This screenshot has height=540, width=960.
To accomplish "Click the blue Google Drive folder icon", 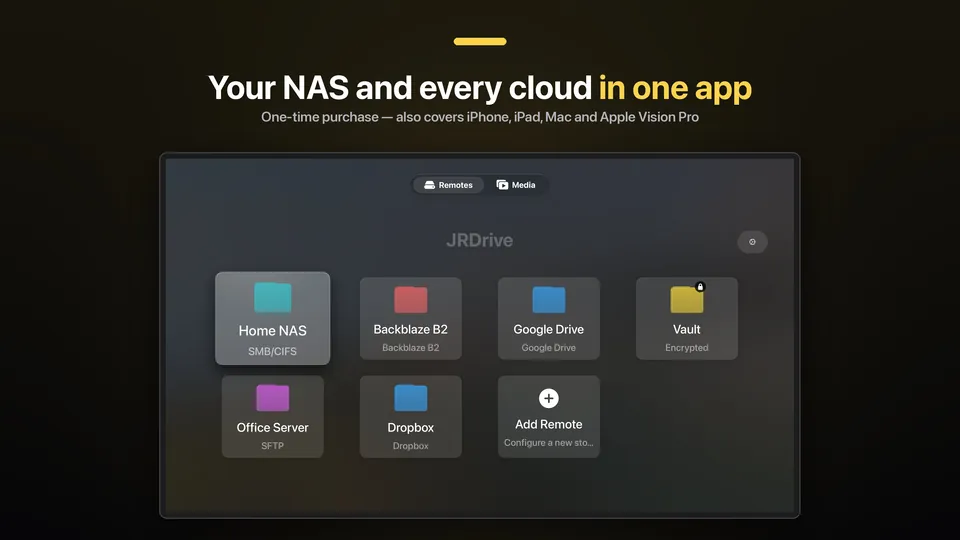I will (x=549, y=300).
